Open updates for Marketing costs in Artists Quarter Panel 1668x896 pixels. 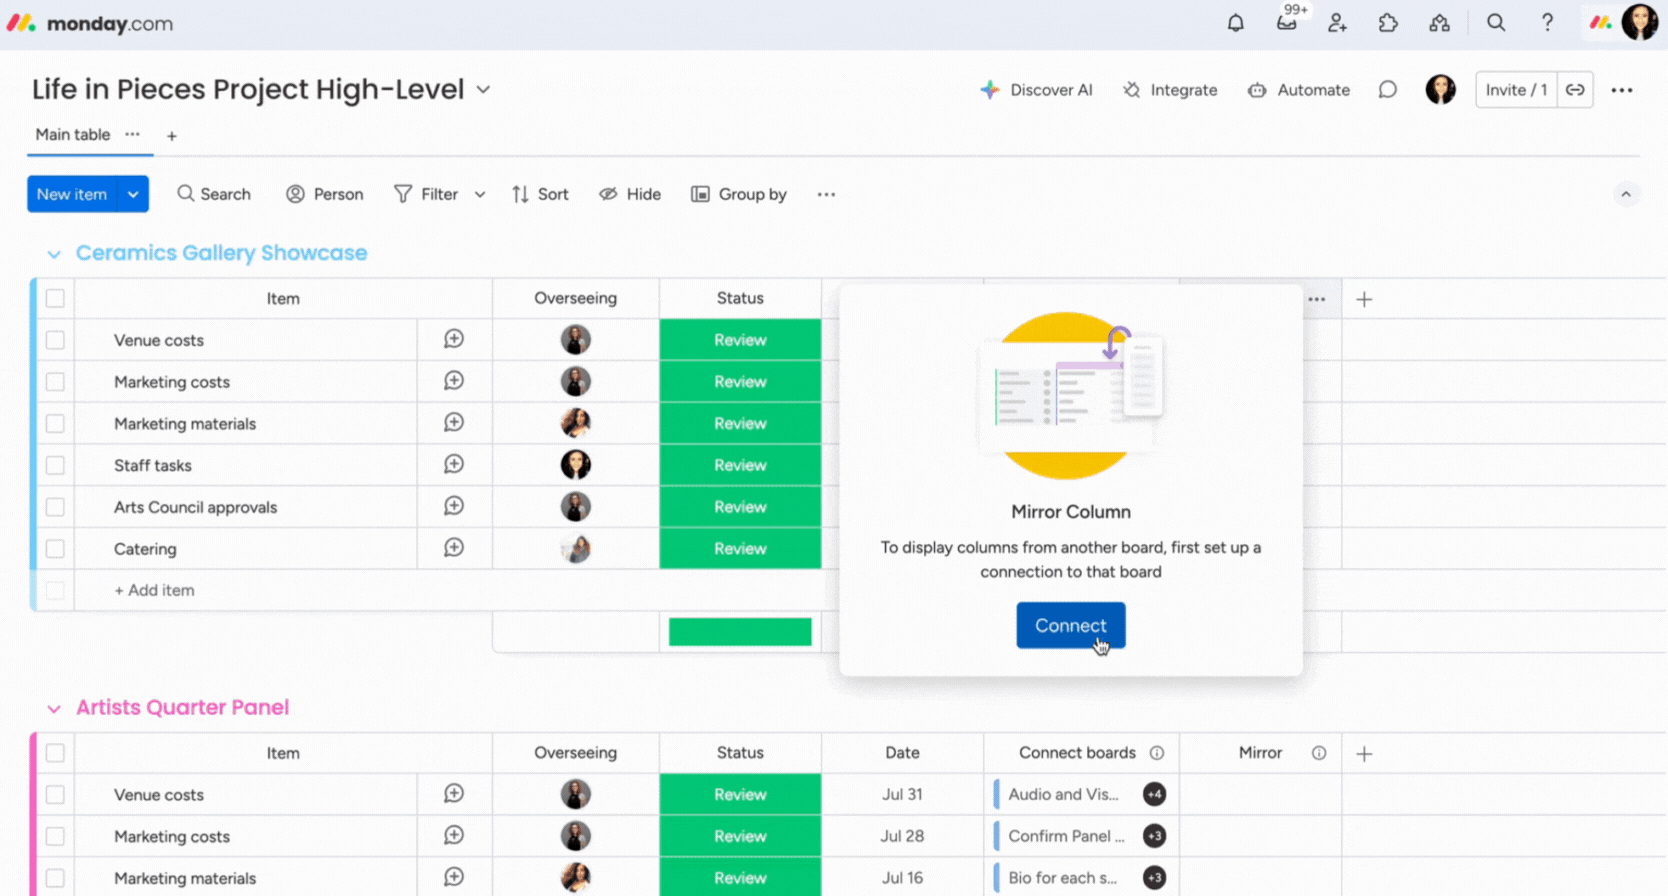point(454,835)
